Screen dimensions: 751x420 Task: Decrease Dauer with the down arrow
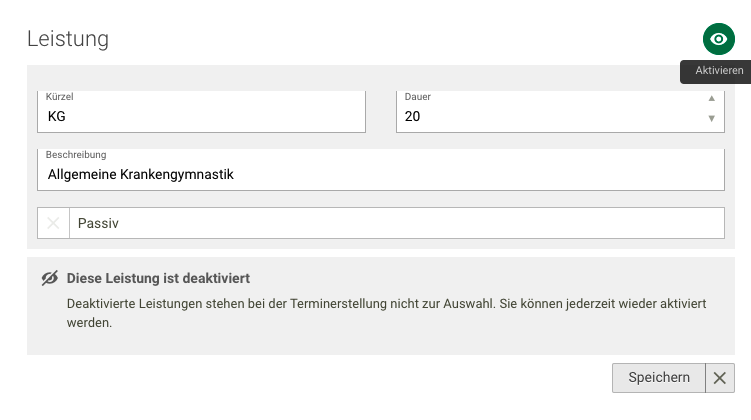(711, 118)
